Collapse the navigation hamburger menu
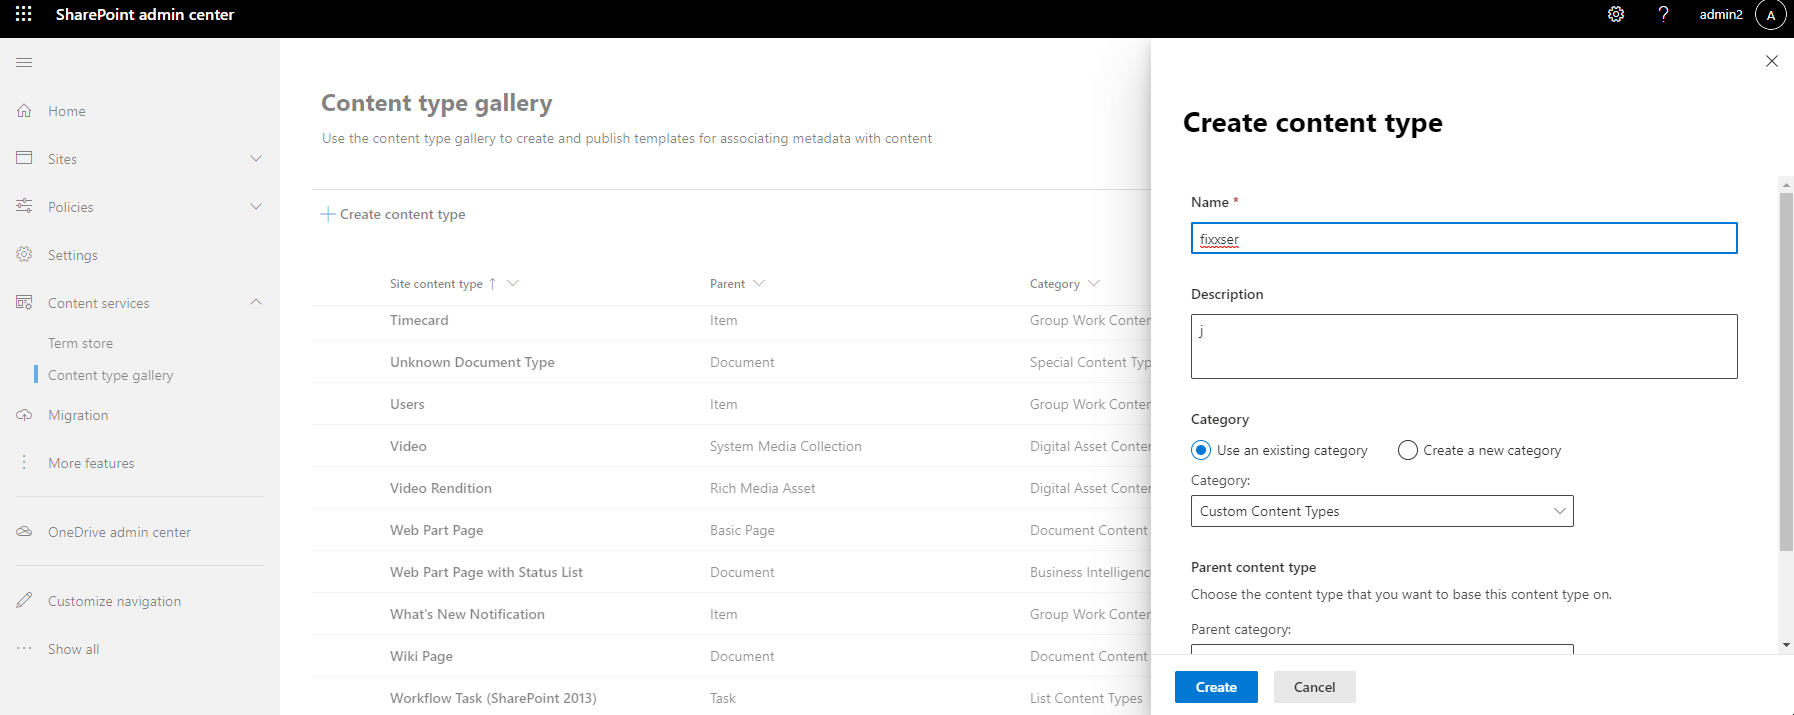Image resolution: width=1794 pixels, height=715 pixels. click(24, 62)
